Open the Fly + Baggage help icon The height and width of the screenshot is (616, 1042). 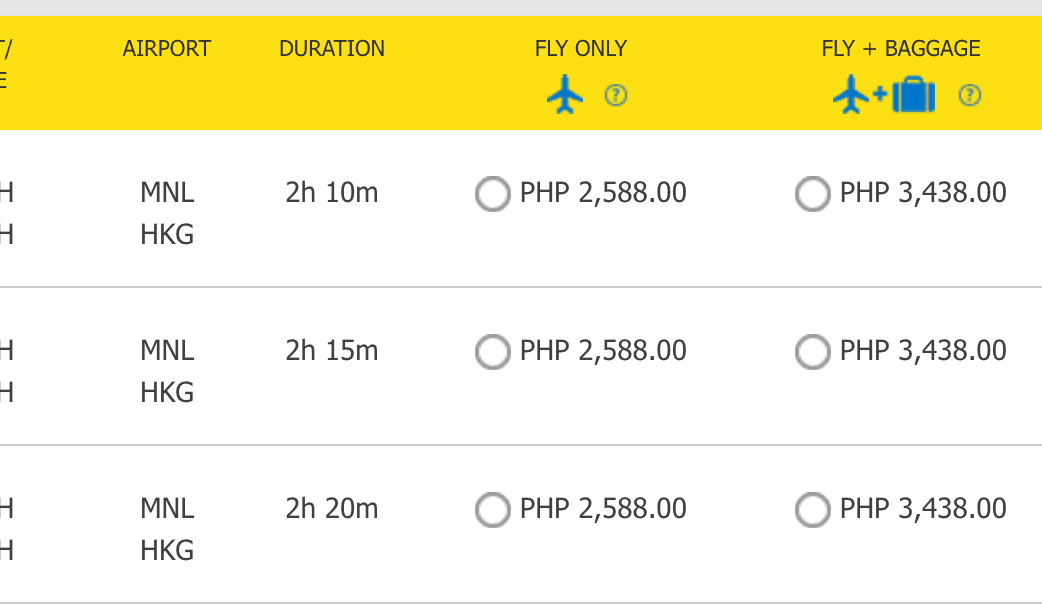click(x=969, y=96)
